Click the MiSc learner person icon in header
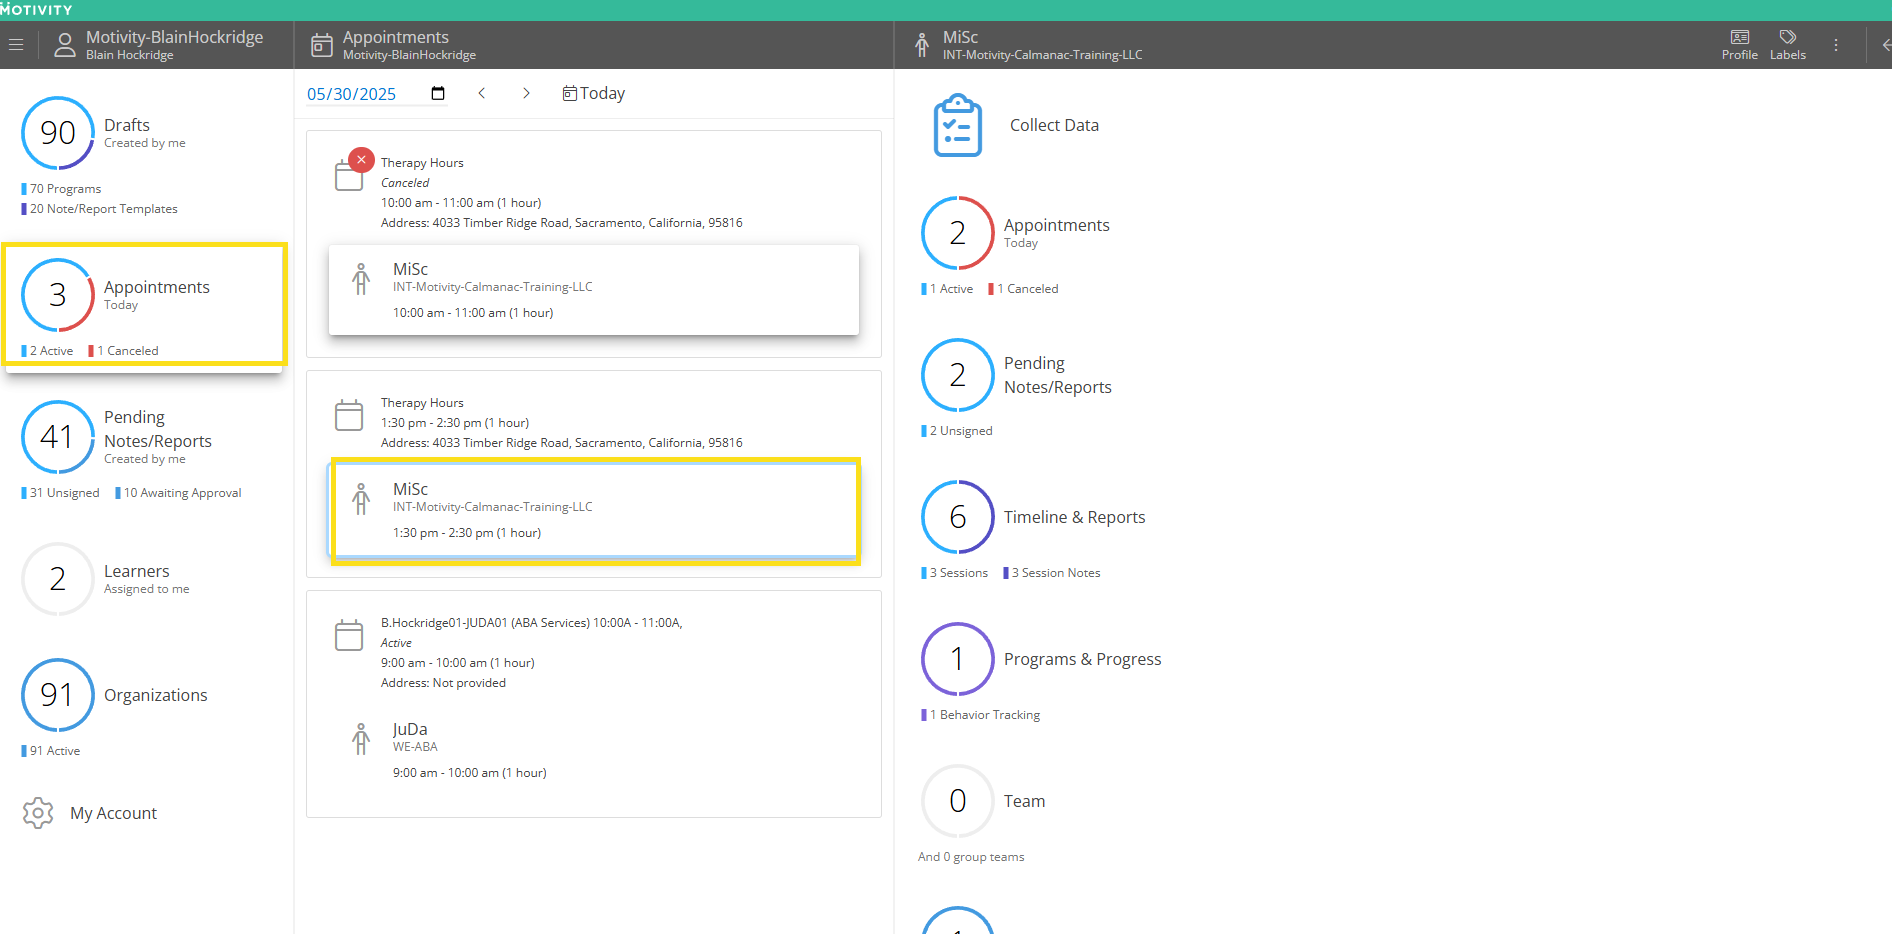Viewport: 1892px width, 934px height. click(x=922, y=45)
